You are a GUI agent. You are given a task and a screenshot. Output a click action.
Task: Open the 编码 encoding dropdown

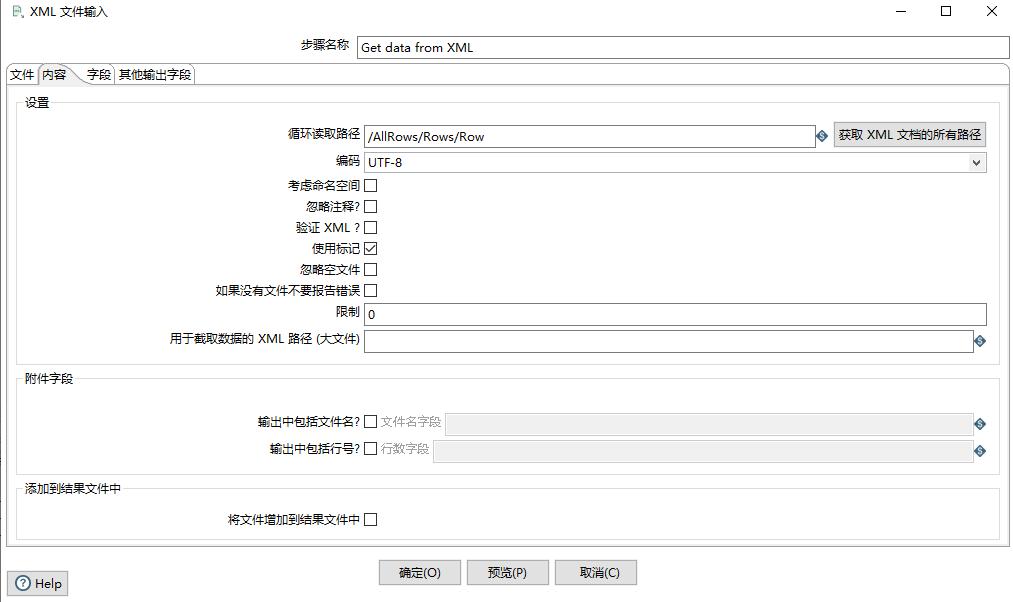pos(975,161)
